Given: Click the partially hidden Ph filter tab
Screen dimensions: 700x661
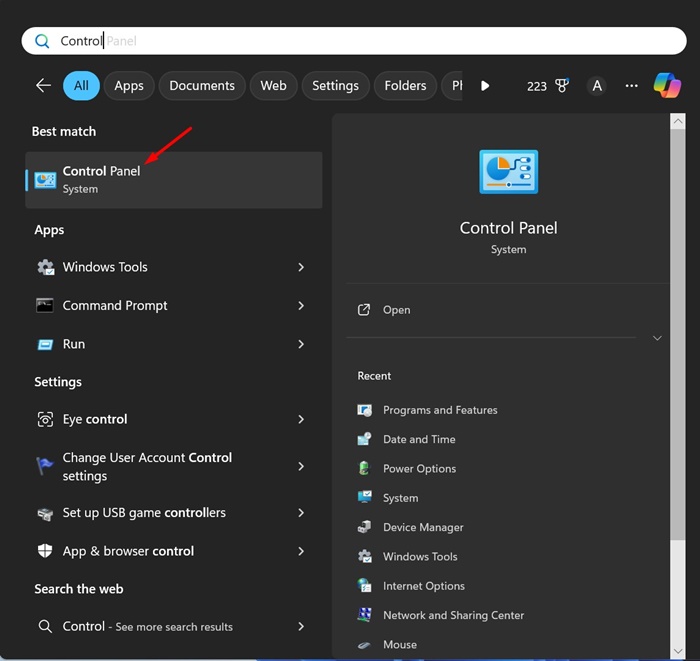Looking at the screenshot, I should pos(451,85).
